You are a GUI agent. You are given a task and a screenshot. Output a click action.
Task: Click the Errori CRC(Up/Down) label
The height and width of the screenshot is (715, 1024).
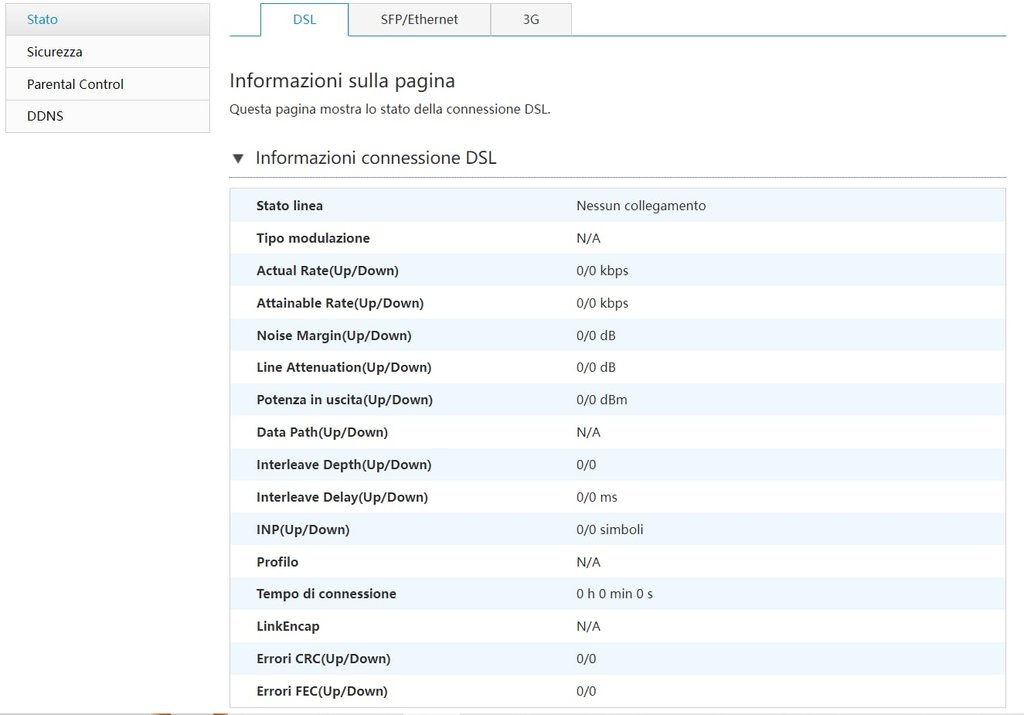323,659
